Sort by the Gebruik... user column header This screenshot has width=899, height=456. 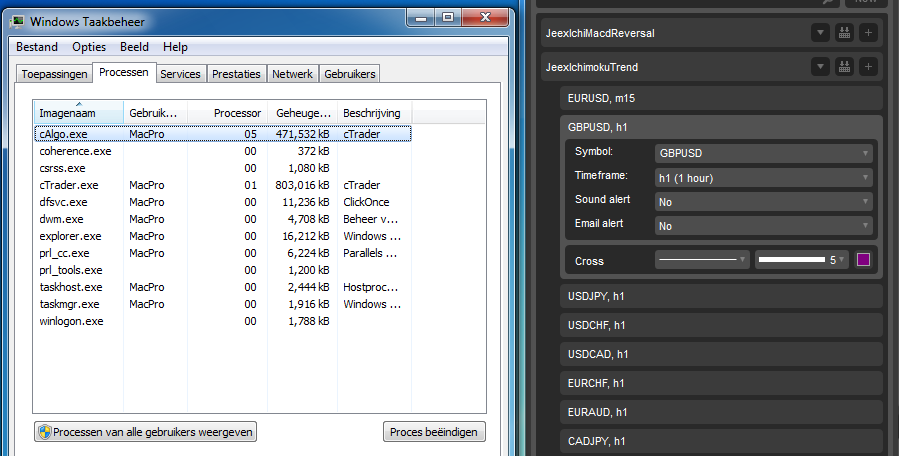[155, 112]
